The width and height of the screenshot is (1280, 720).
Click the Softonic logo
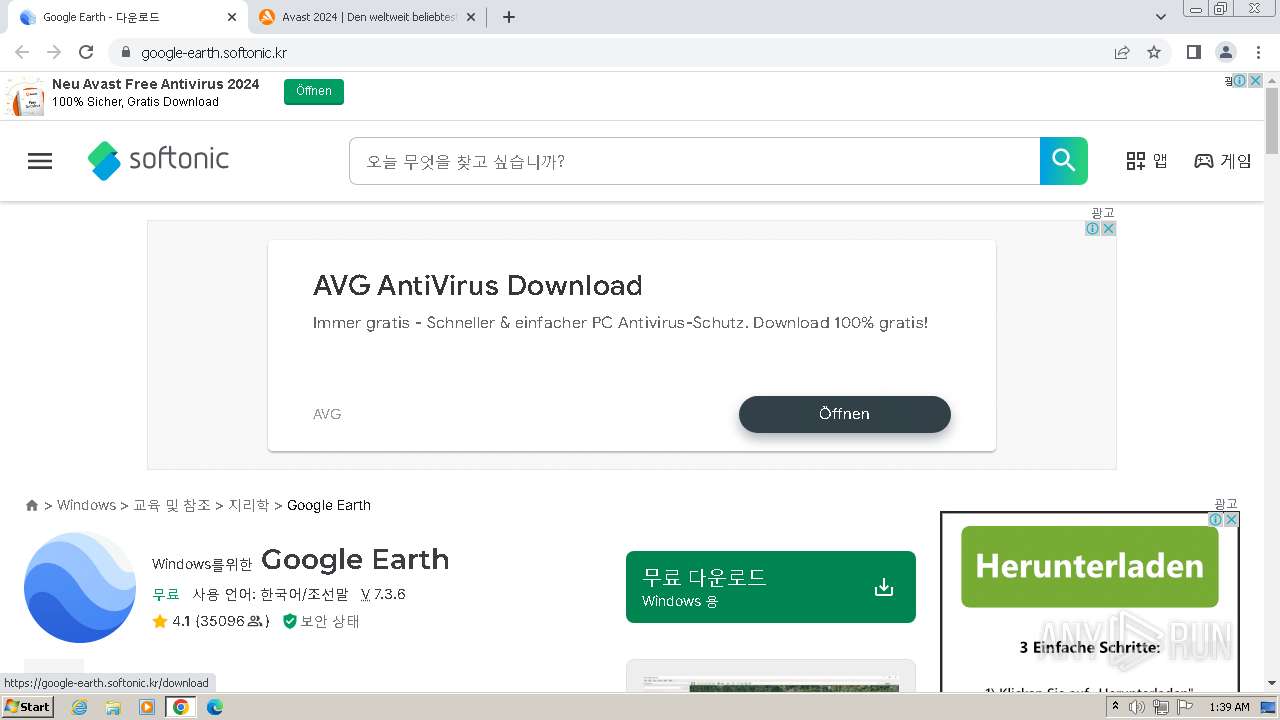coord(158,160)
